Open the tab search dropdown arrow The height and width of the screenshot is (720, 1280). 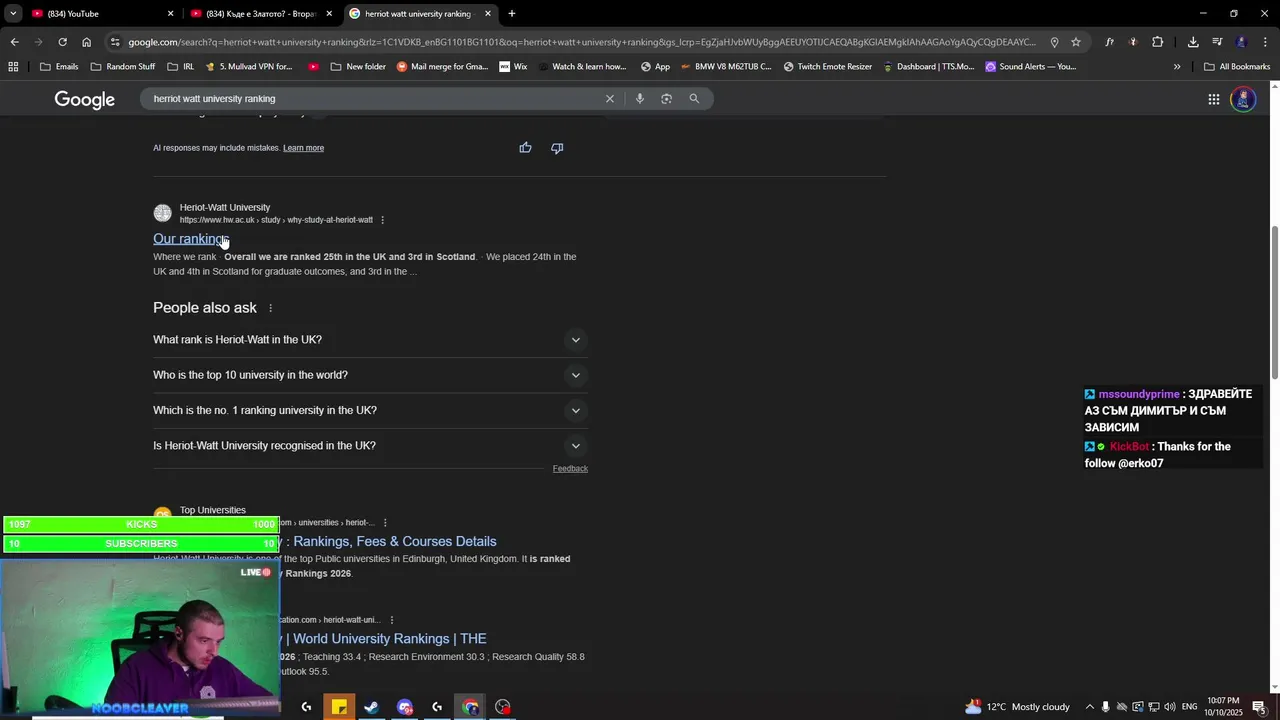[x=13, y=14]
